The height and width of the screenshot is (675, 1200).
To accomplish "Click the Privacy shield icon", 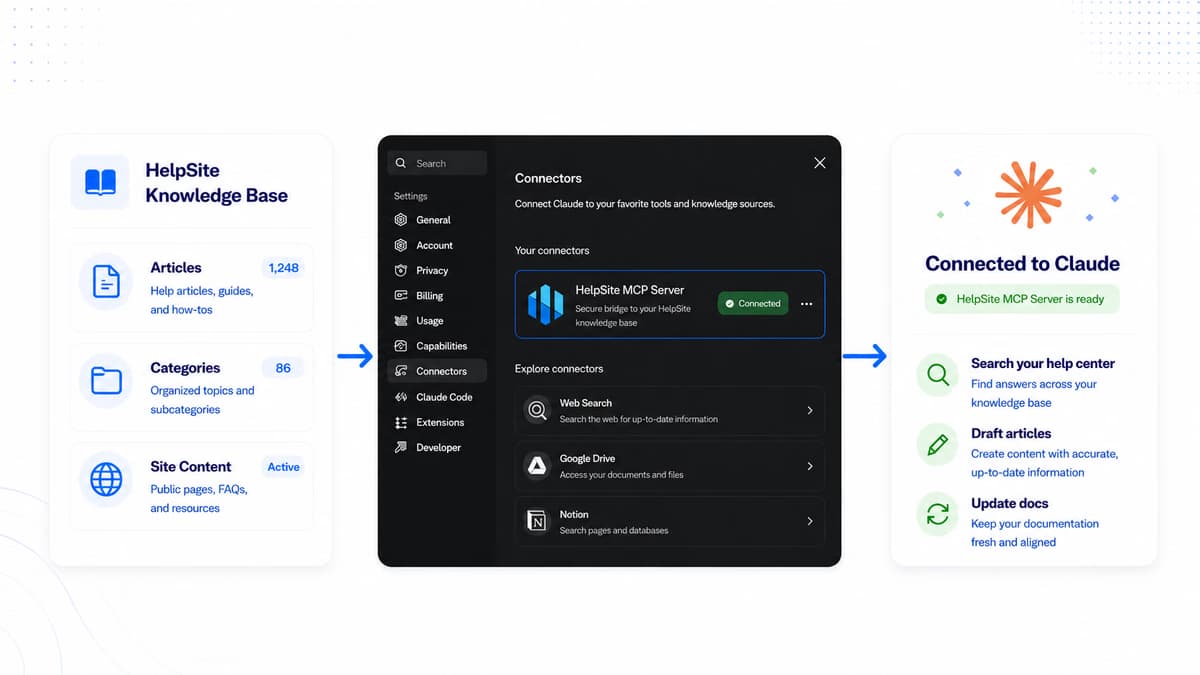I will pos(401,270).
